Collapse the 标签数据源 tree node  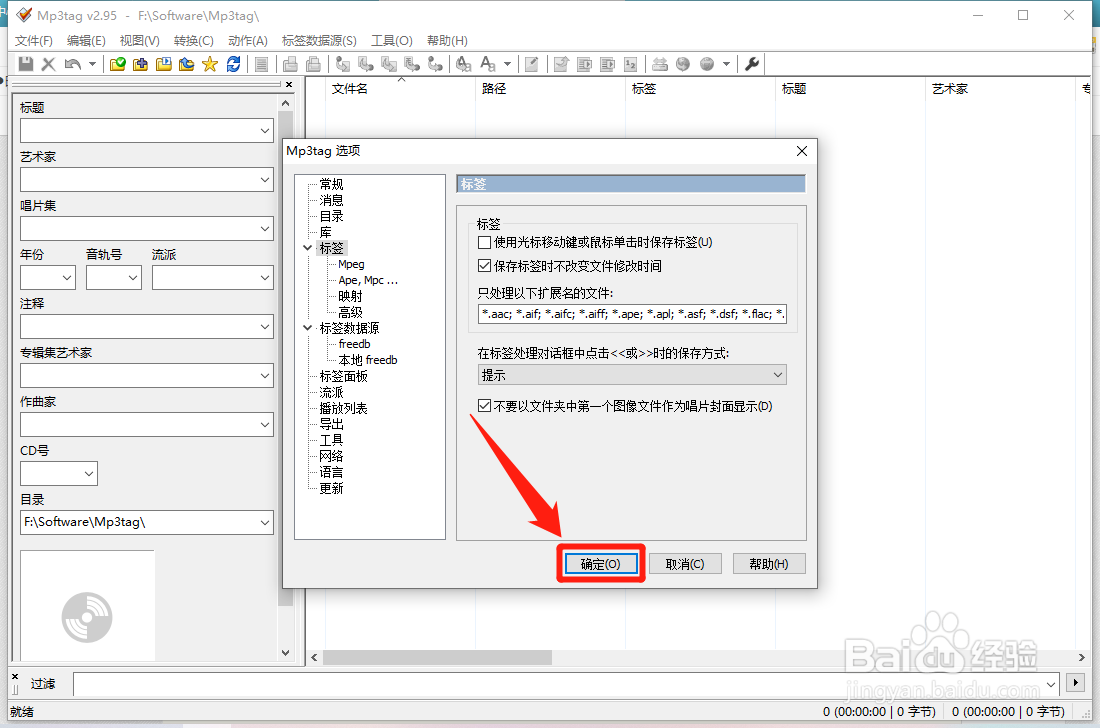[x=307, y=328]
